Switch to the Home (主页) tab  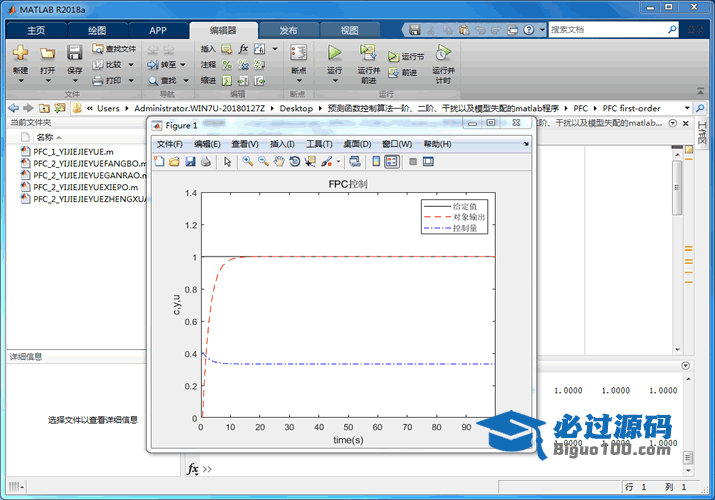click(x=36, y=31)
